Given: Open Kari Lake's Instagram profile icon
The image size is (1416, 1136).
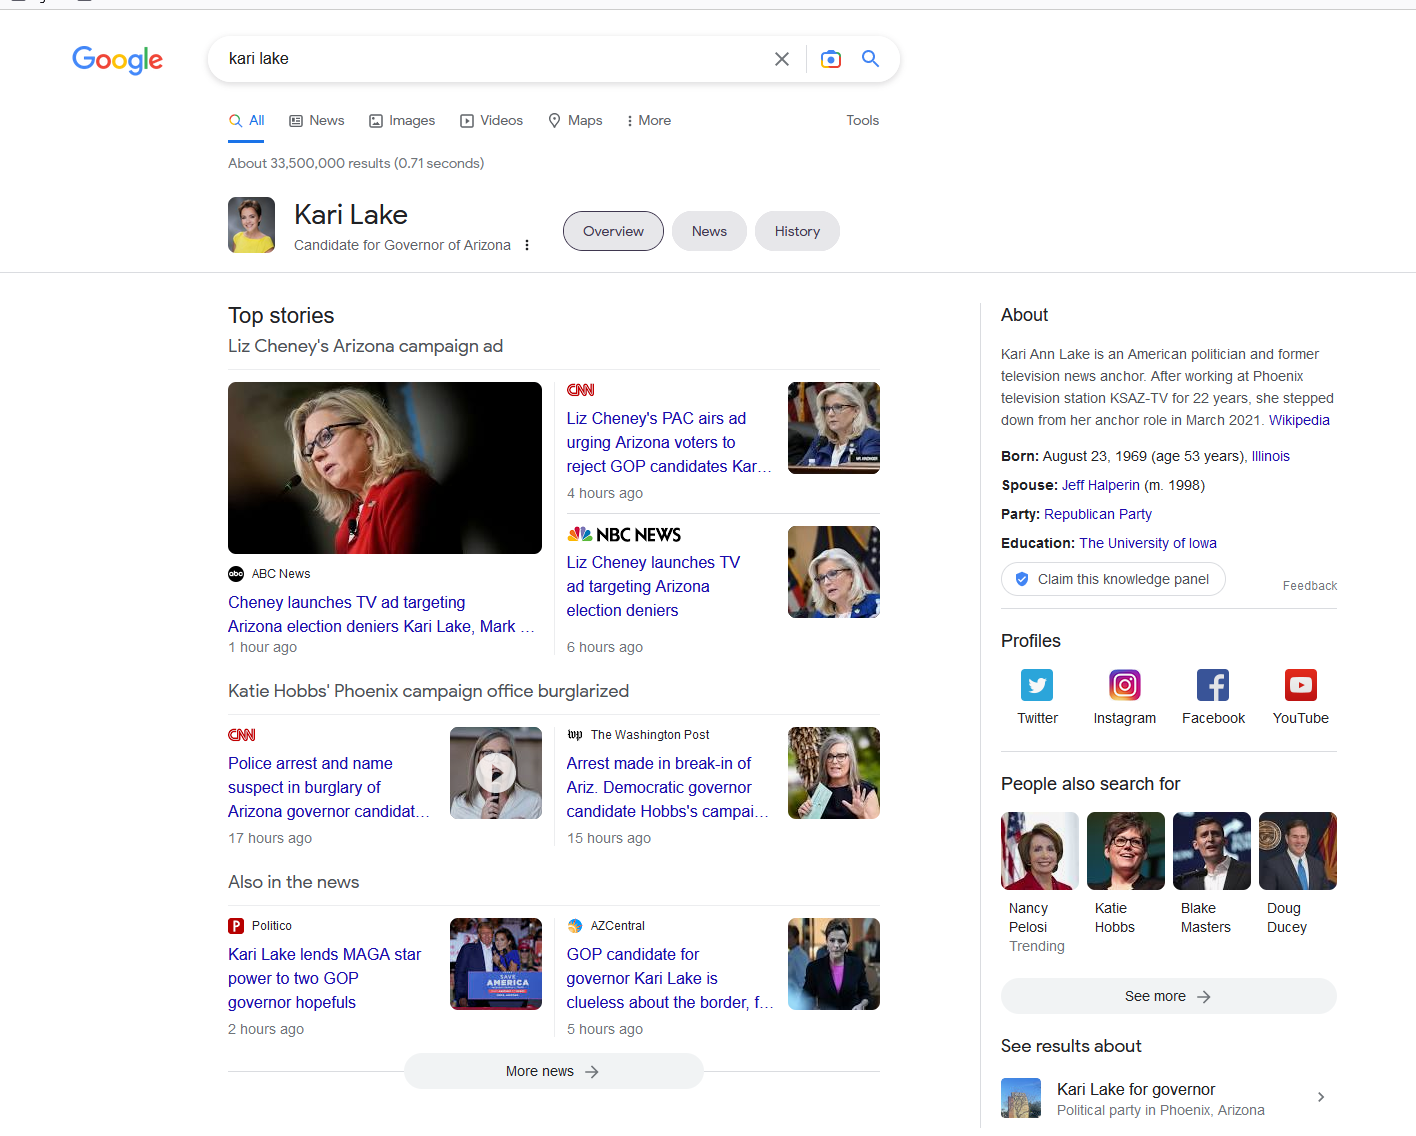Looking at the screenshot, I should (1124, 685).
